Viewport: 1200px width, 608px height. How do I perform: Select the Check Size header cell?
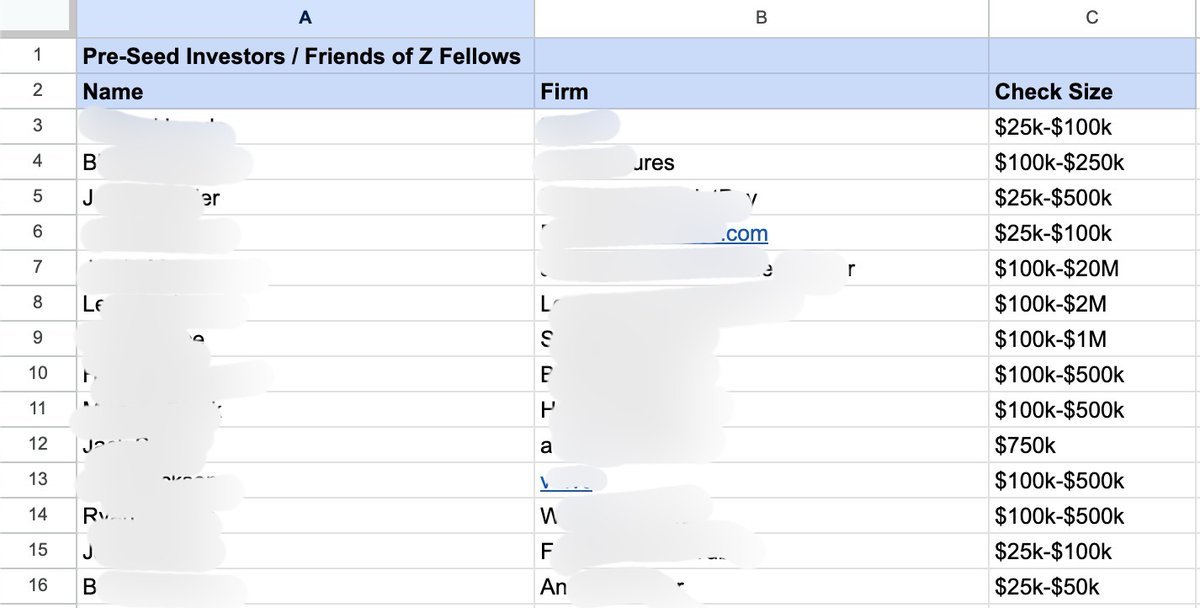tap(1094, 92)
